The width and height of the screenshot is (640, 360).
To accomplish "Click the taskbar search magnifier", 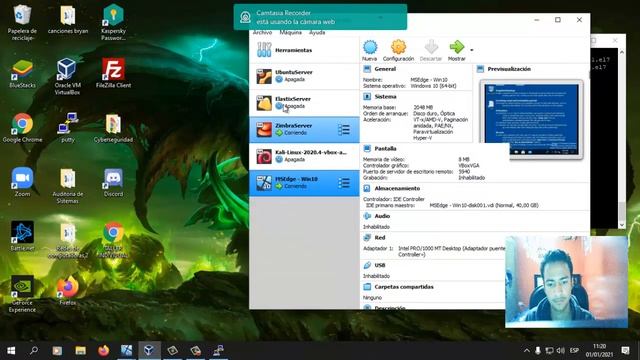I will [x=34, y=350].
